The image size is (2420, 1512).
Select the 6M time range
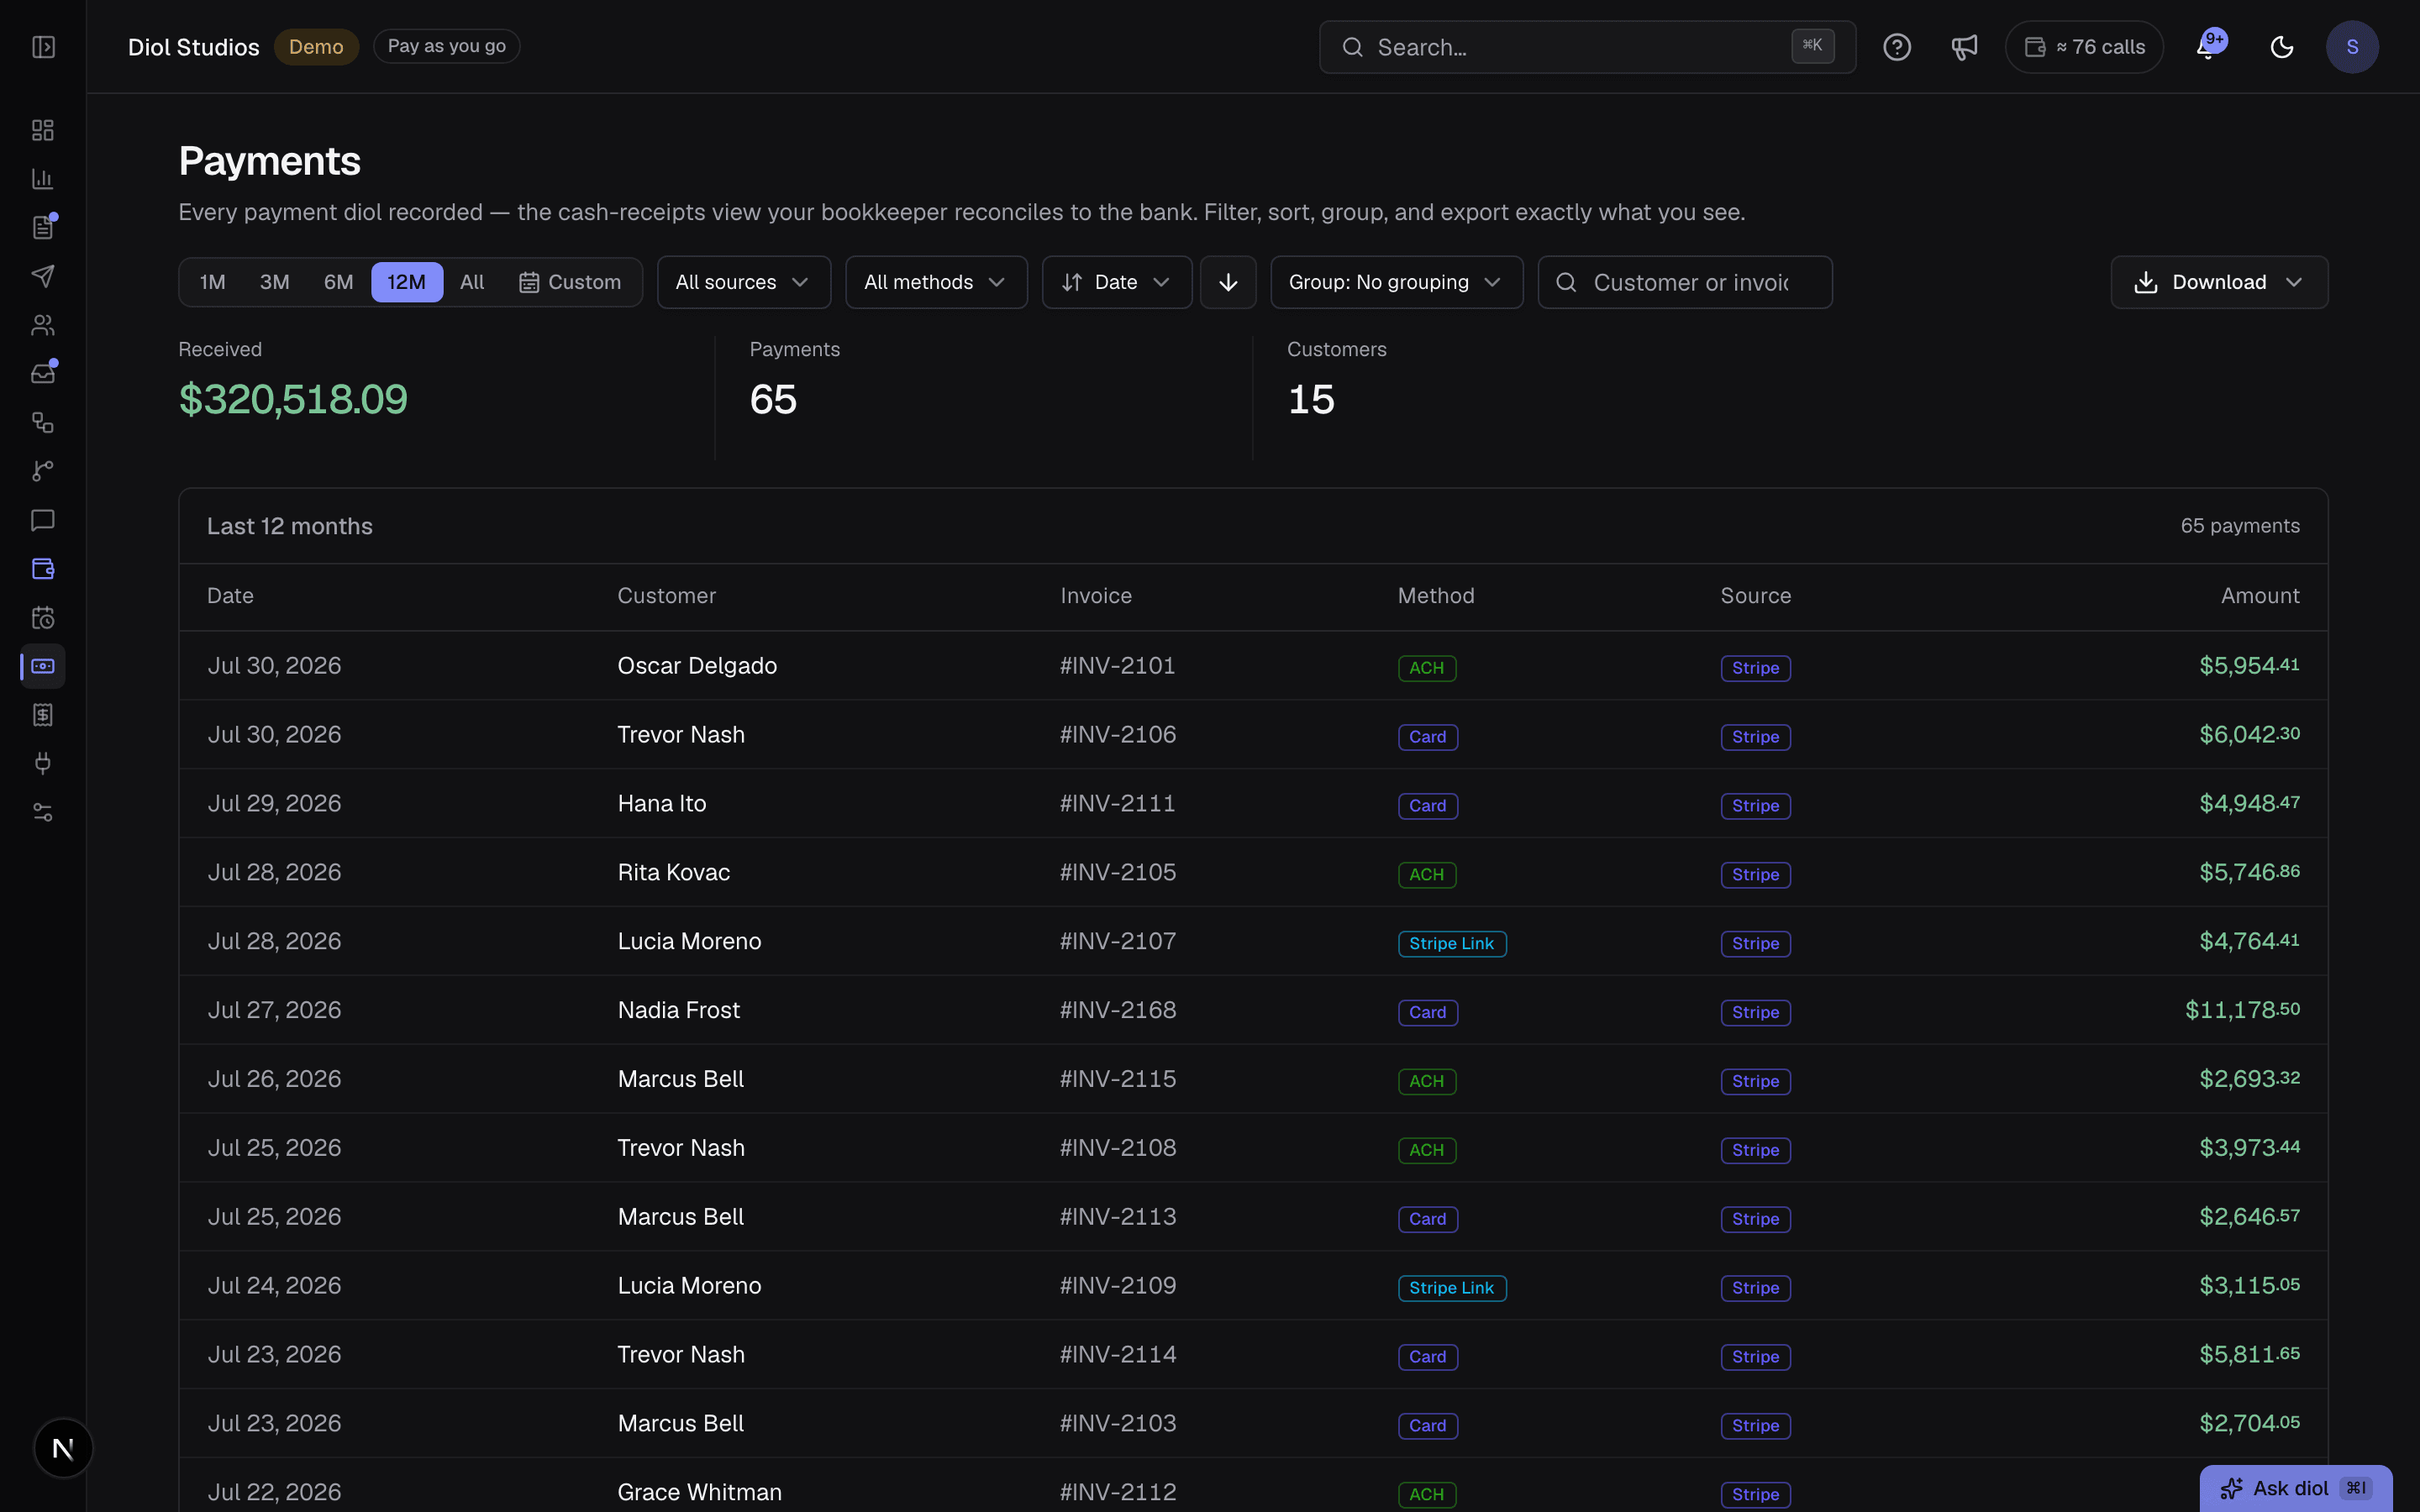pos(338,282)
